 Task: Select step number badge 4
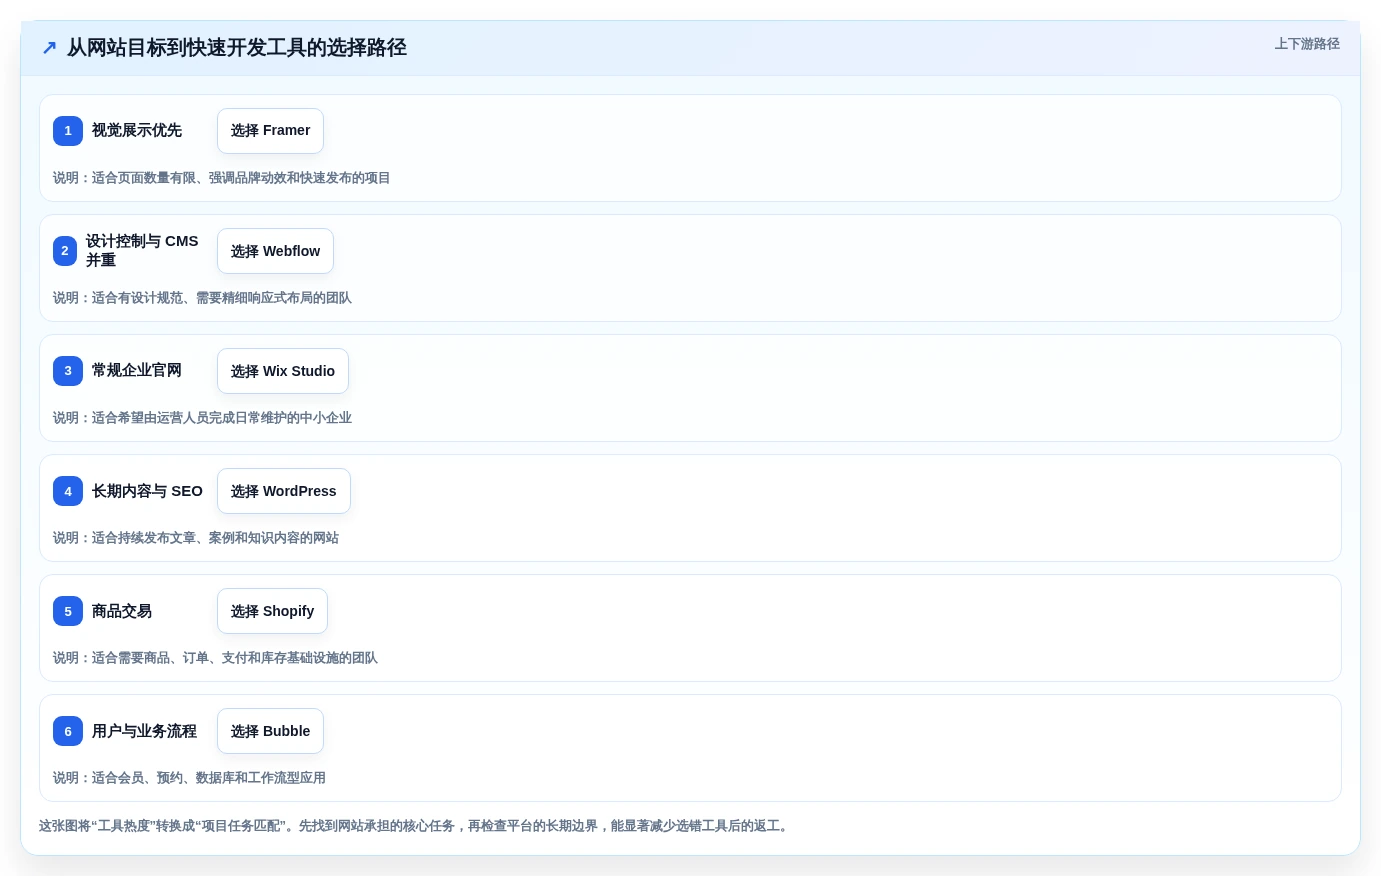point(68,491)
